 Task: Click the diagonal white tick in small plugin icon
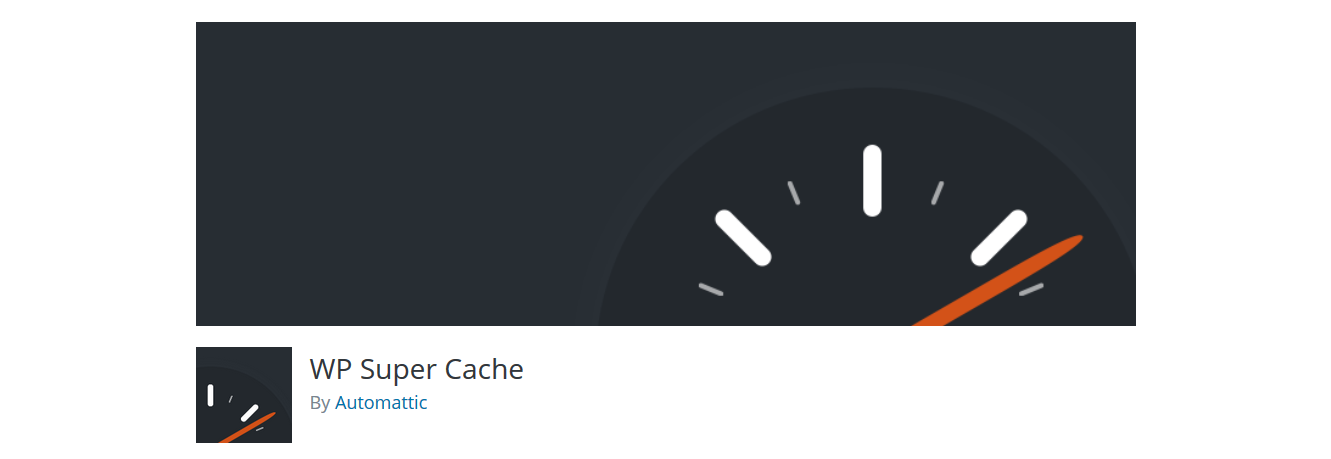tap(250, 412)
